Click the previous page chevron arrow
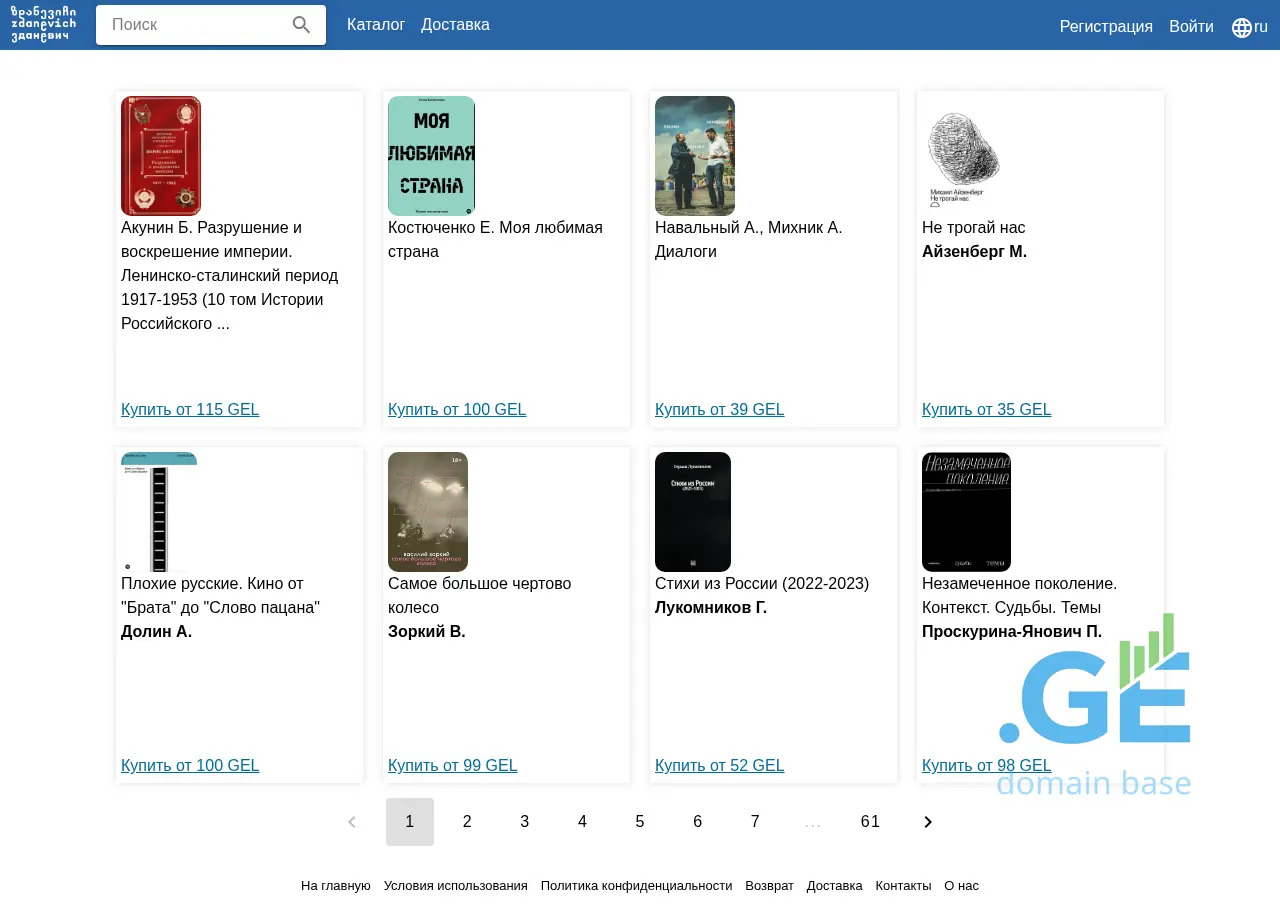The height and width of the screenshot is (904, 1280). [352, 822]
